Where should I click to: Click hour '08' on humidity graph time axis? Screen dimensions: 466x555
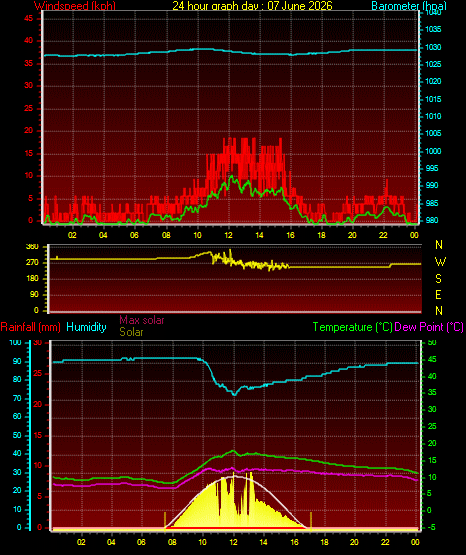172,542
